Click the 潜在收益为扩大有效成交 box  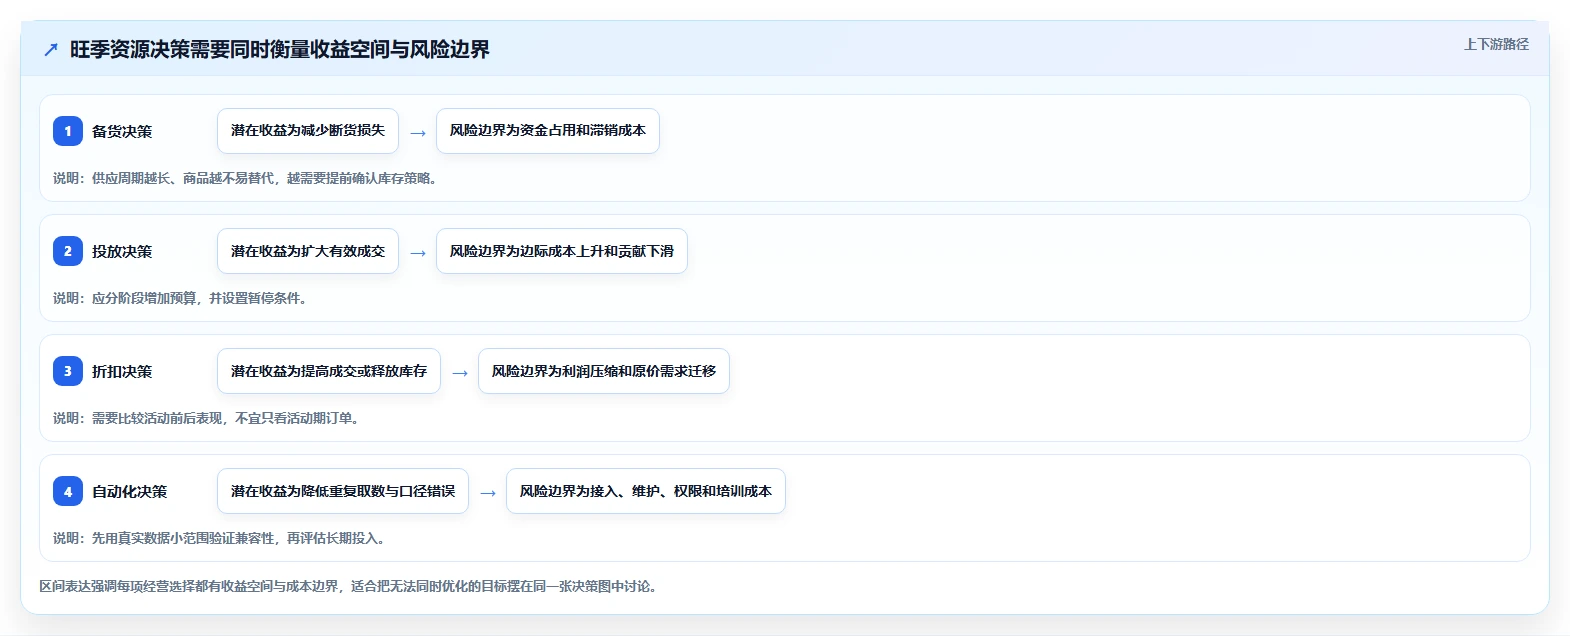click(308, 251)
